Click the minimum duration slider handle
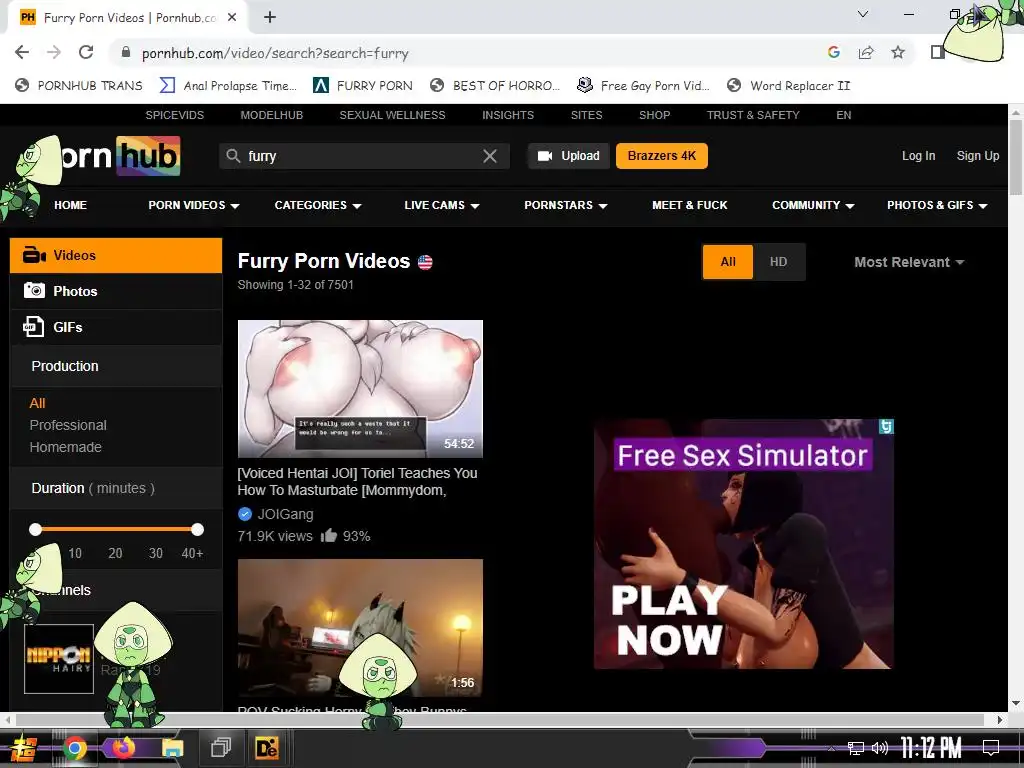Screen dimensions: 1024x768 click(35, 529)
